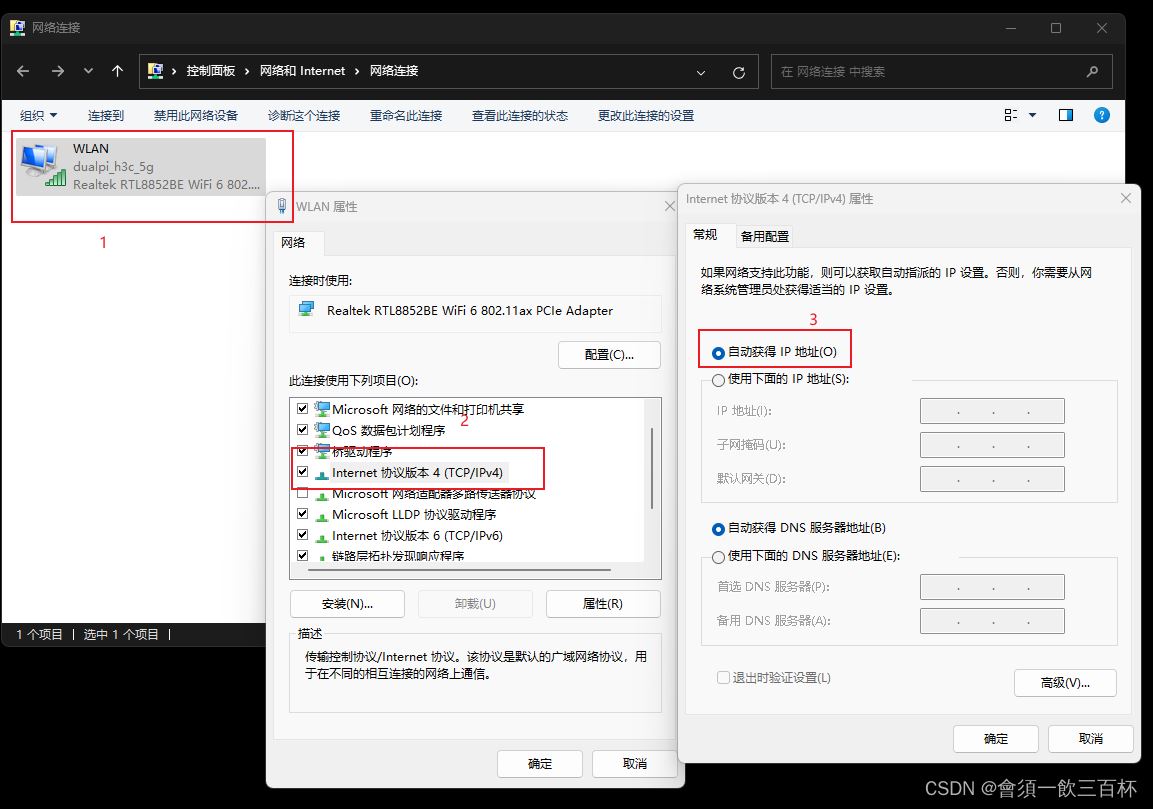This screenshot has width=1153, height=809.
Task: Select the WLAN adapter icon
Action: coord(43,165)
